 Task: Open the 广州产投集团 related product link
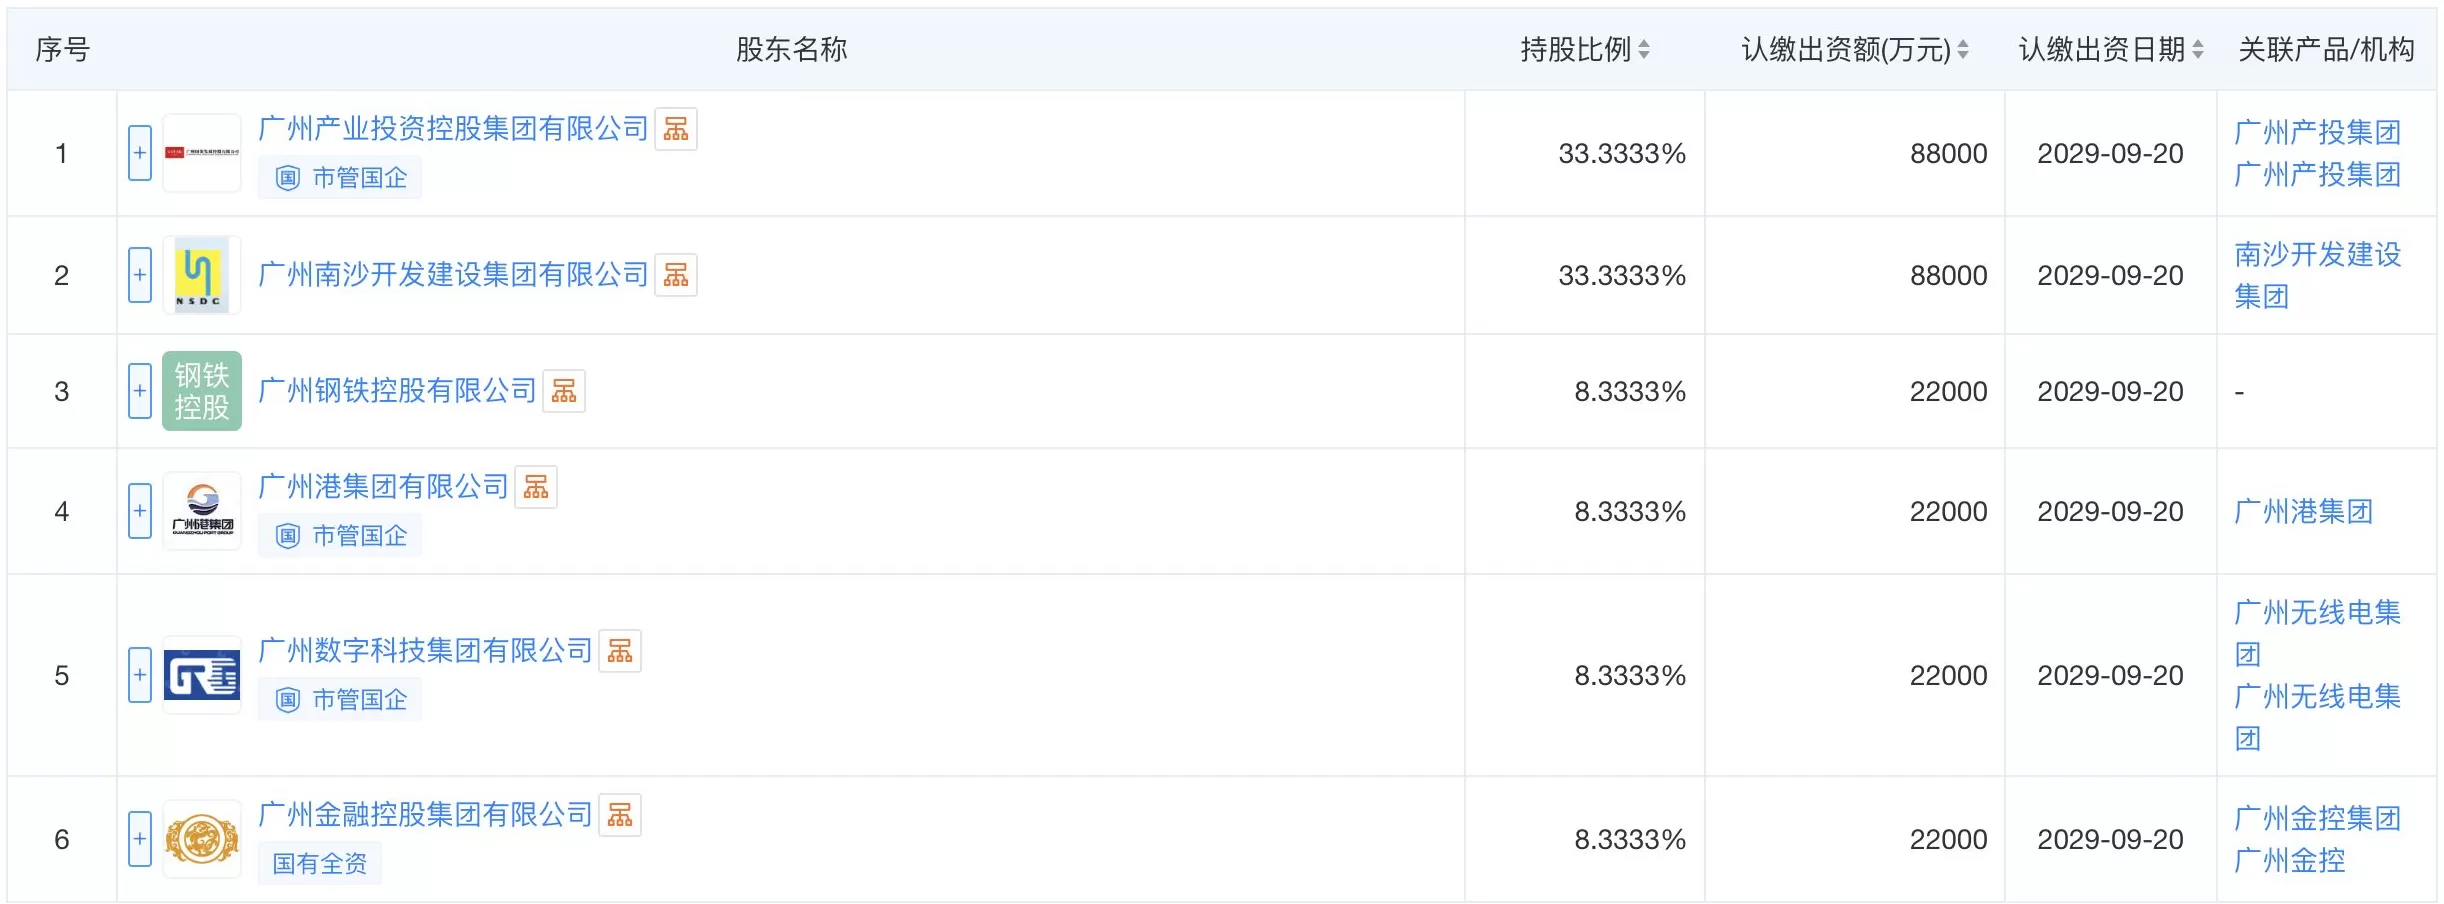(x=2318, y=129)
